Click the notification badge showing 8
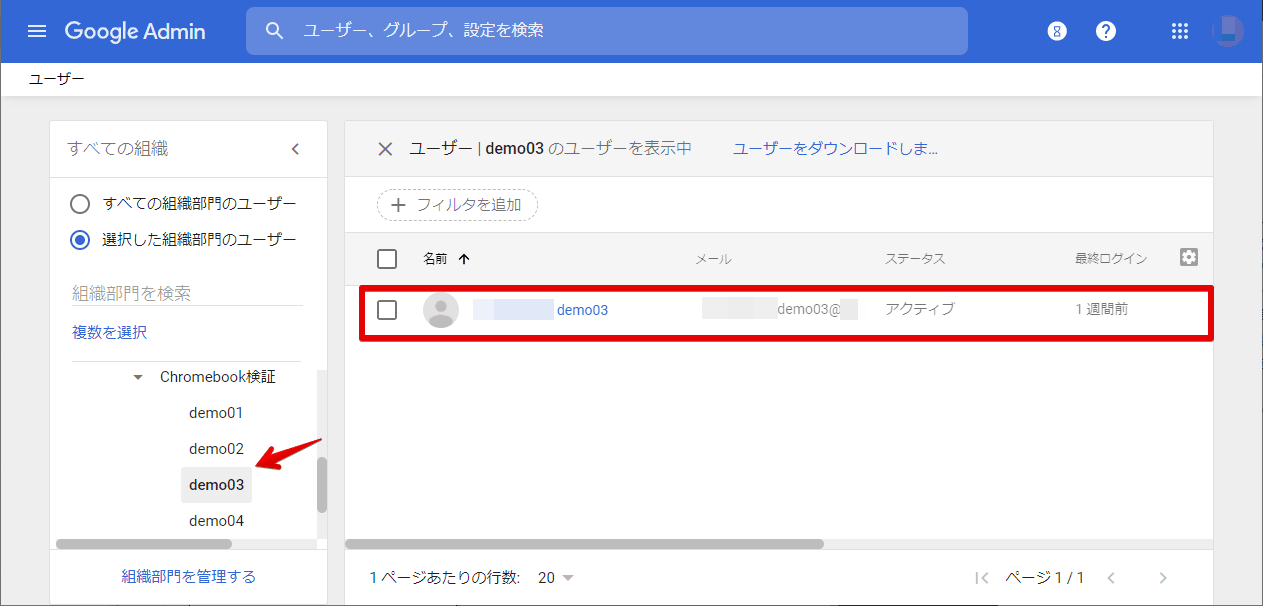The height and width of the screenshot is (606, 1263). 1057,31
